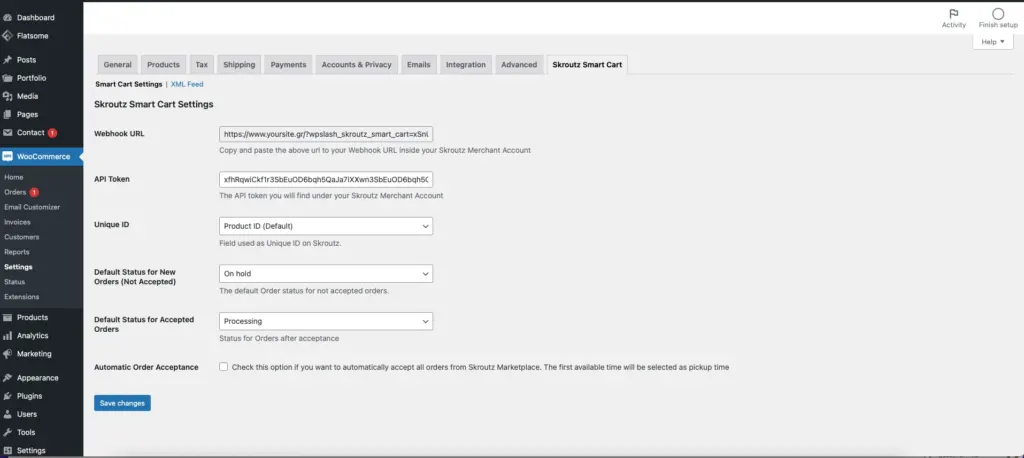Viewport: 1024px width, 458px height.
Task: Click the Save changes button
Action: pos(122,403)
